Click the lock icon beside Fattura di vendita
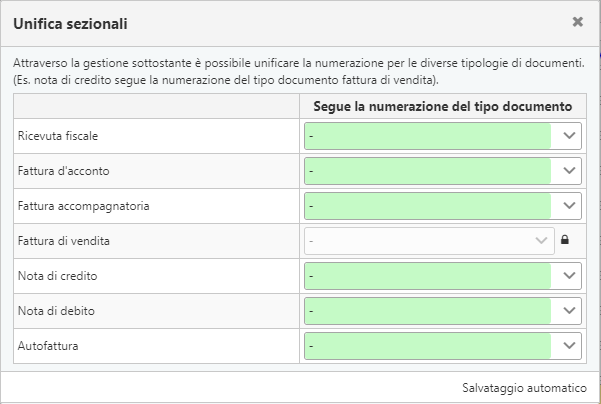Image resolution: width=601 pixels, height=404 pixels. (565, 240)
